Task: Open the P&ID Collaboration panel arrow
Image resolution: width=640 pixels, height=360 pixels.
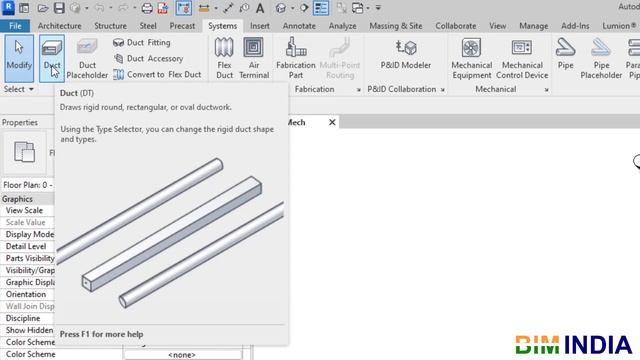Action: click(x=442, y=90)
